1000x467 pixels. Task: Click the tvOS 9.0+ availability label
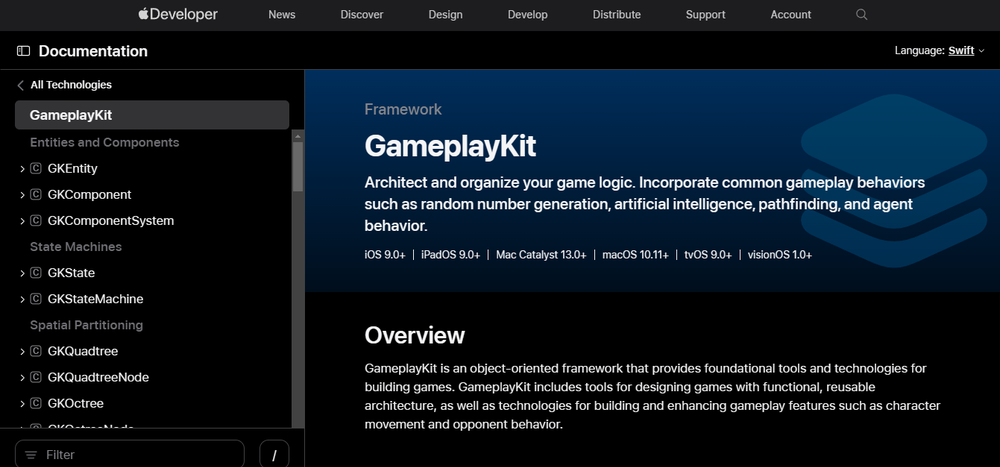point(708,255)
